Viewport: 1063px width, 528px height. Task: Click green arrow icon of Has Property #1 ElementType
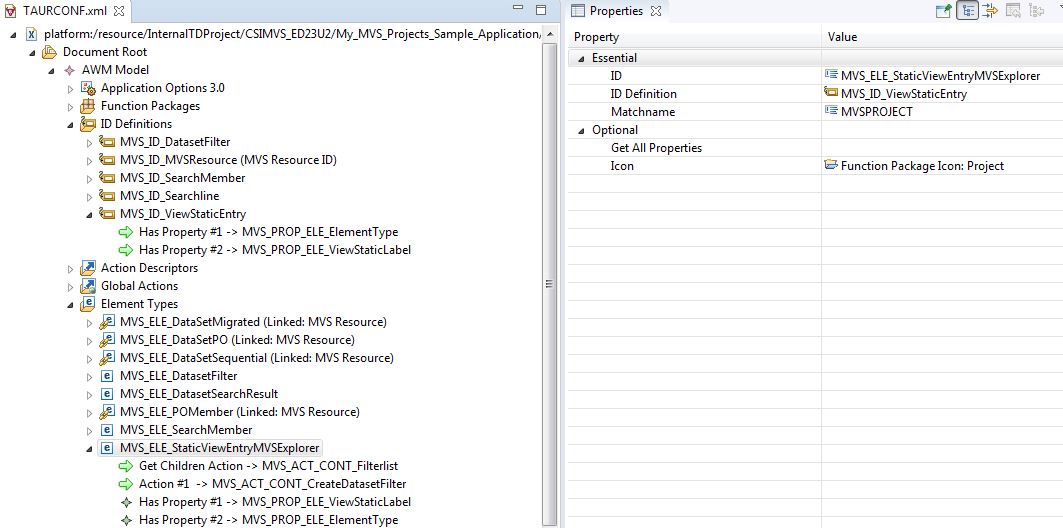point(126,232)
